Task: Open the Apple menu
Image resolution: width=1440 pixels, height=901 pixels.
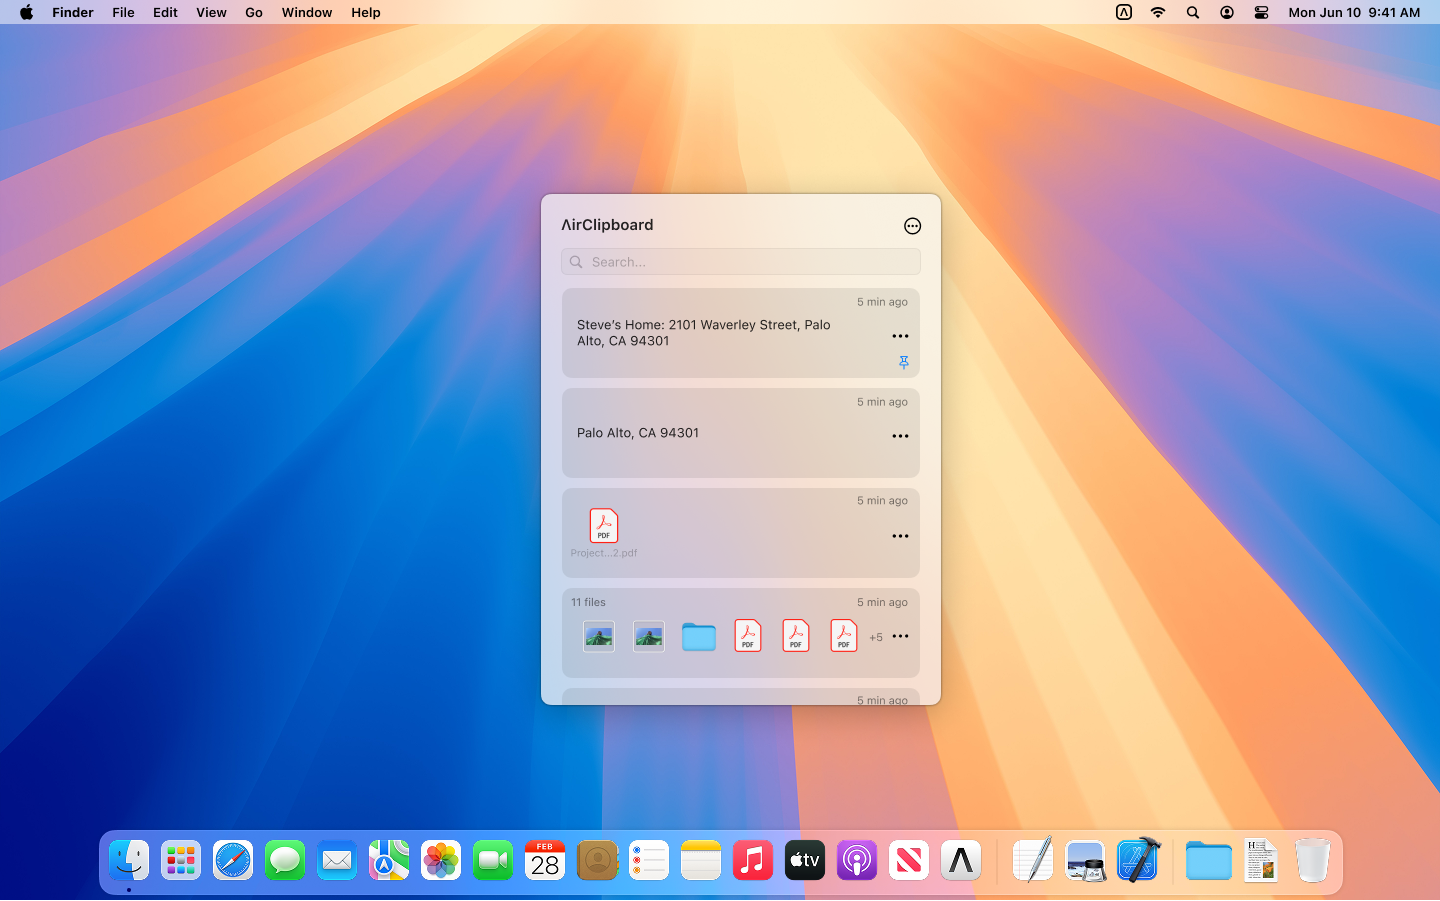Action: click(27, 12)
